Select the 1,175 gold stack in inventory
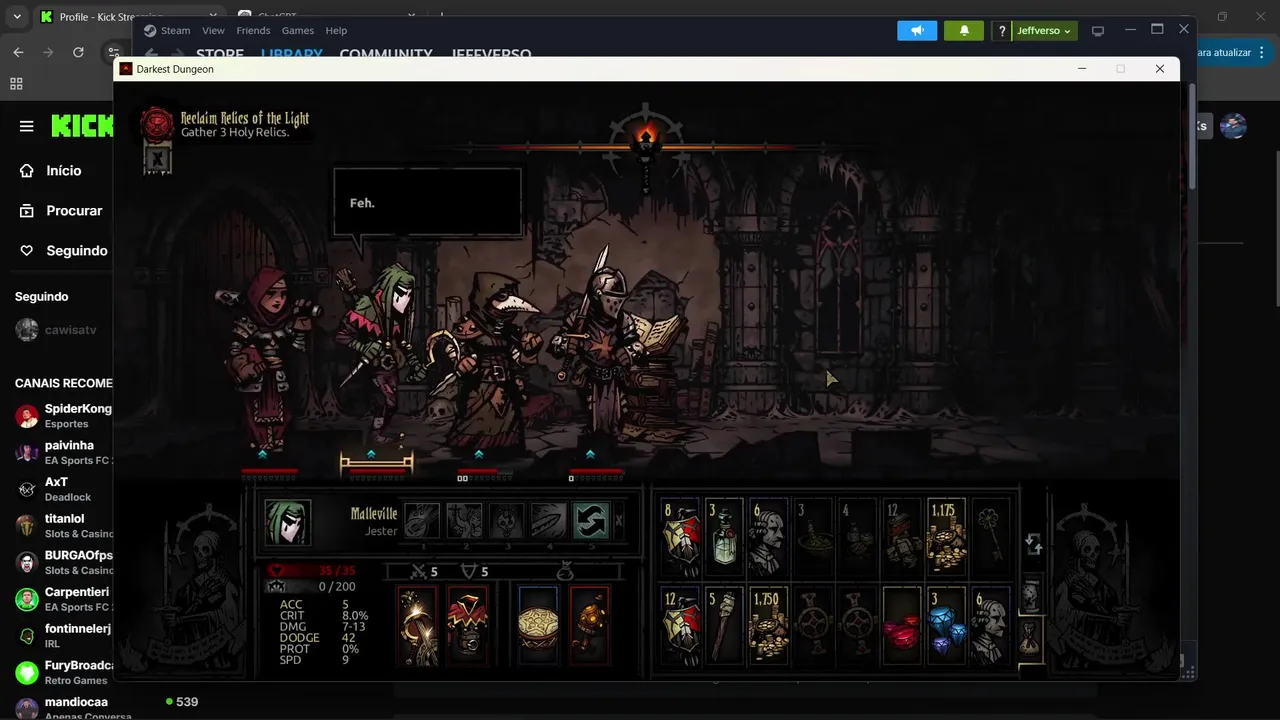This screenshot has height=720, width=1280. click(946, 538)
